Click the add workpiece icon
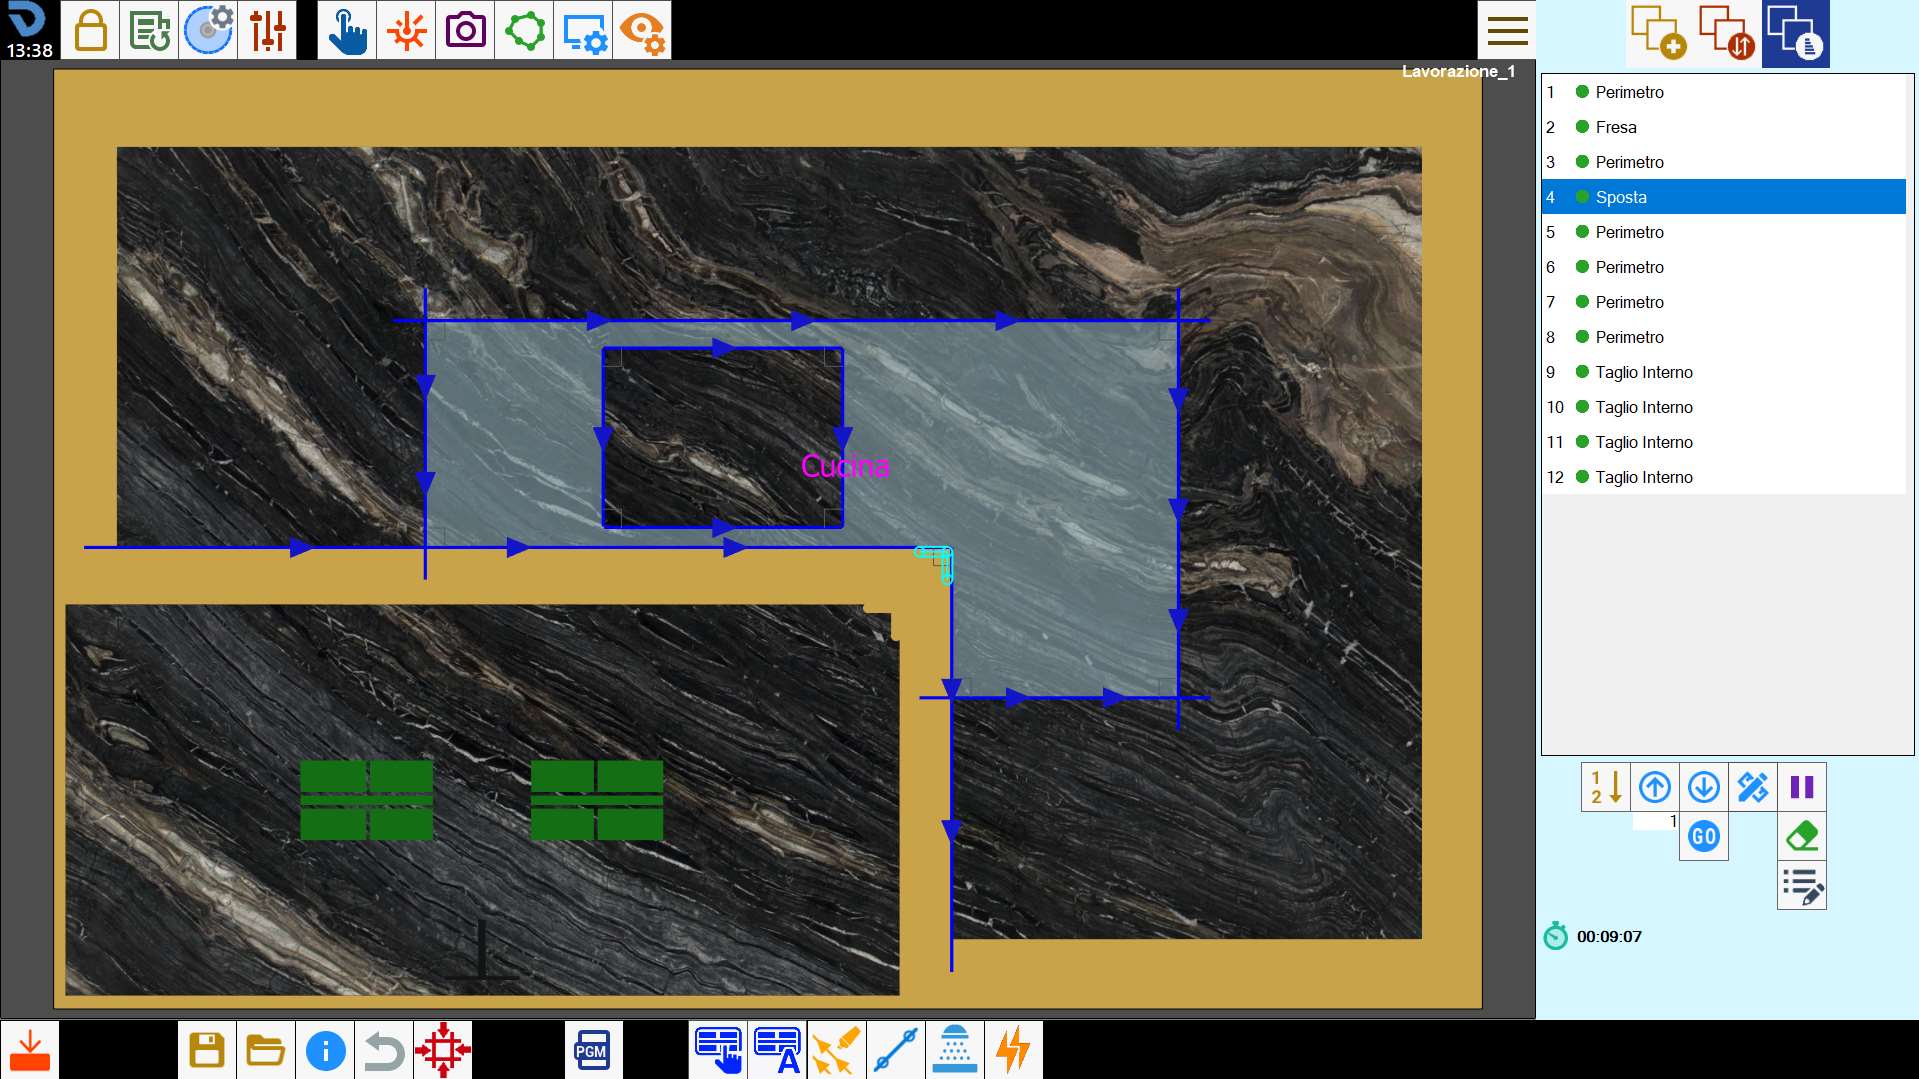 point(1659,33)
